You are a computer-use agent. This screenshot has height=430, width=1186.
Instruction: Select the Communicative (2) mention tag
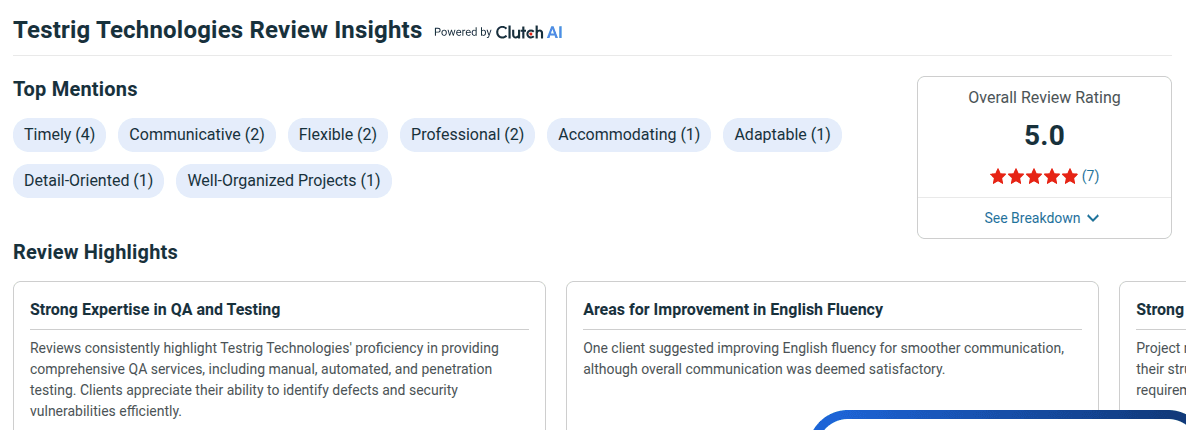[196, 134]
